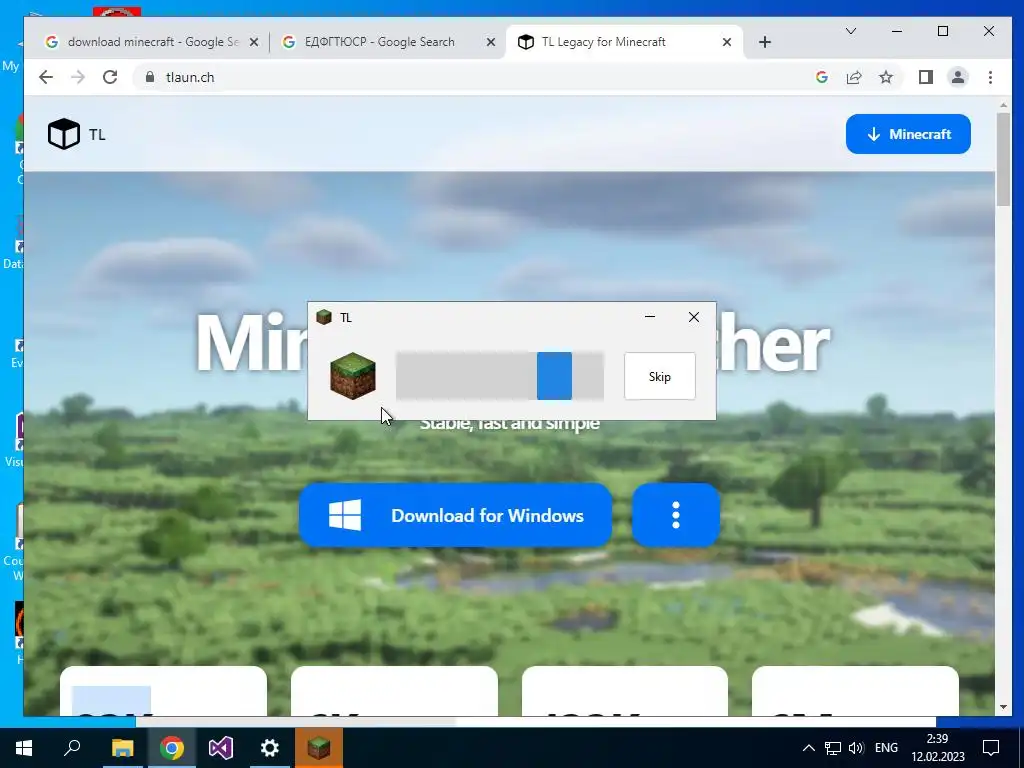1024x768 pixels.
Task: Toggle the Chrome side panel
Action: pyautogui.click(x=925, y=77)
